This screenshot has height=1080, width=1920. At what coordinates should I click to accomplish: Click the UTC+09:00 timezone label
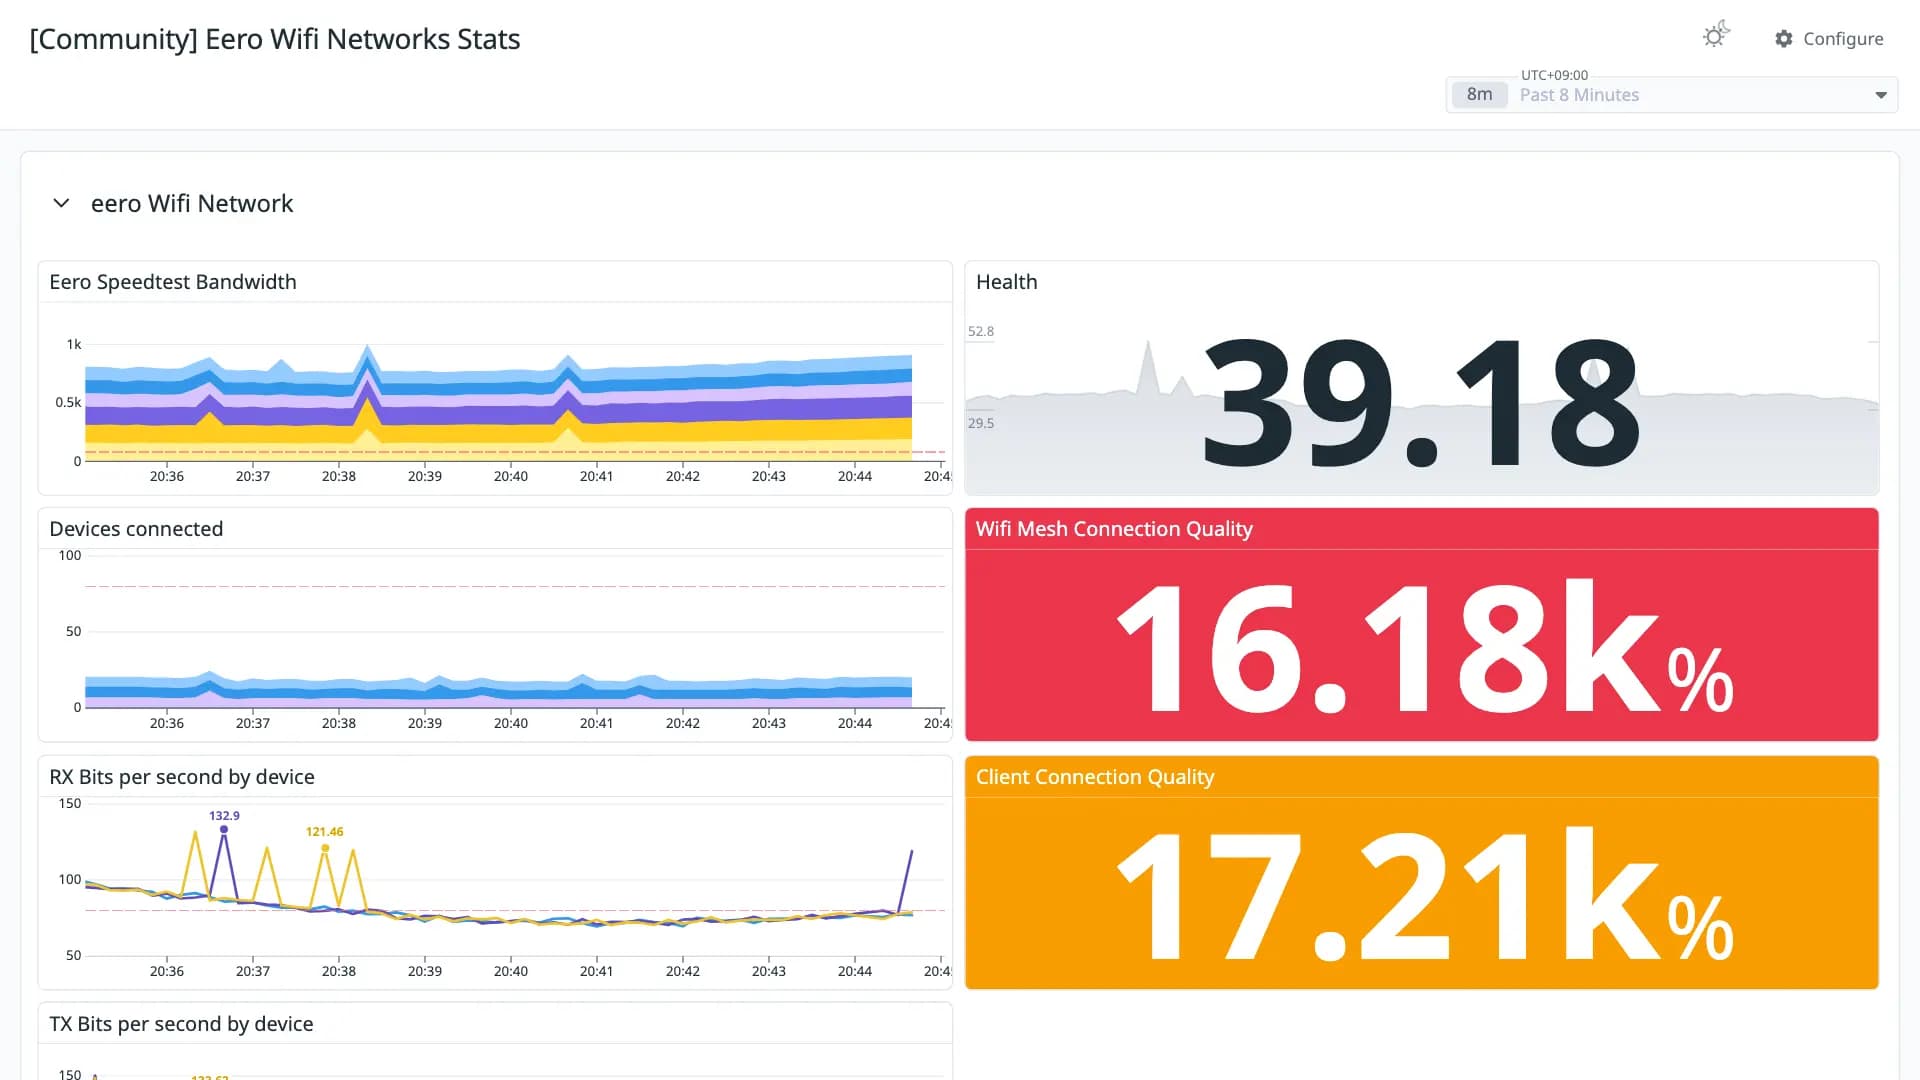(x=1554, y=75)
